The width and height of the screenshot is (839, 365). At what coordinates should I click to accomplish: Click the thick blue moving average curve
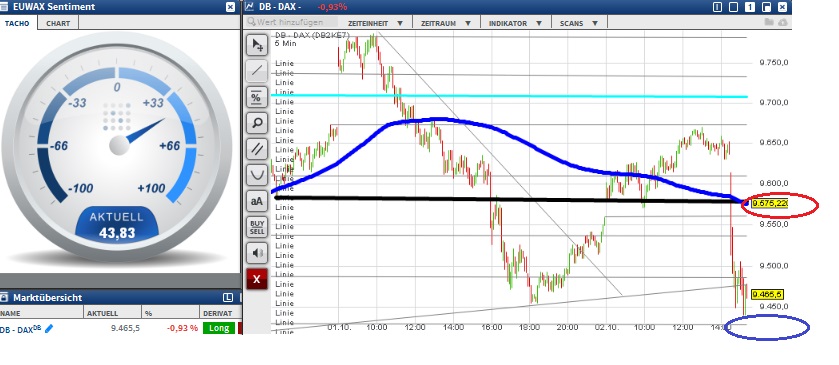439,119
